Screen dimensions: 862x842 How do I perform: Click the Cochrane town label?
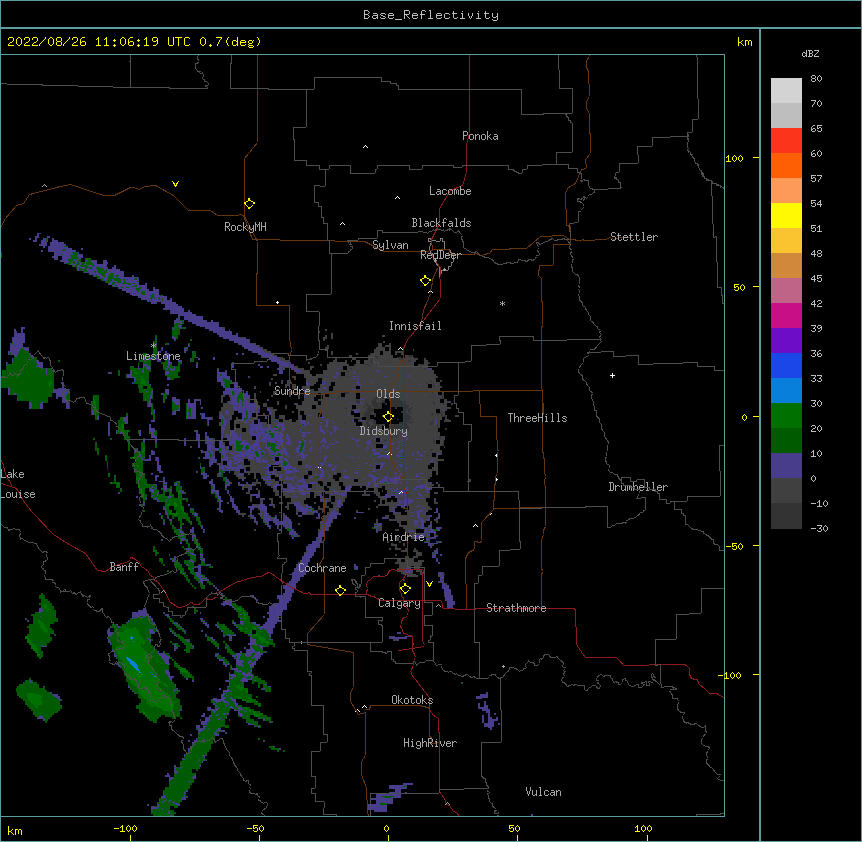point(322,568)
